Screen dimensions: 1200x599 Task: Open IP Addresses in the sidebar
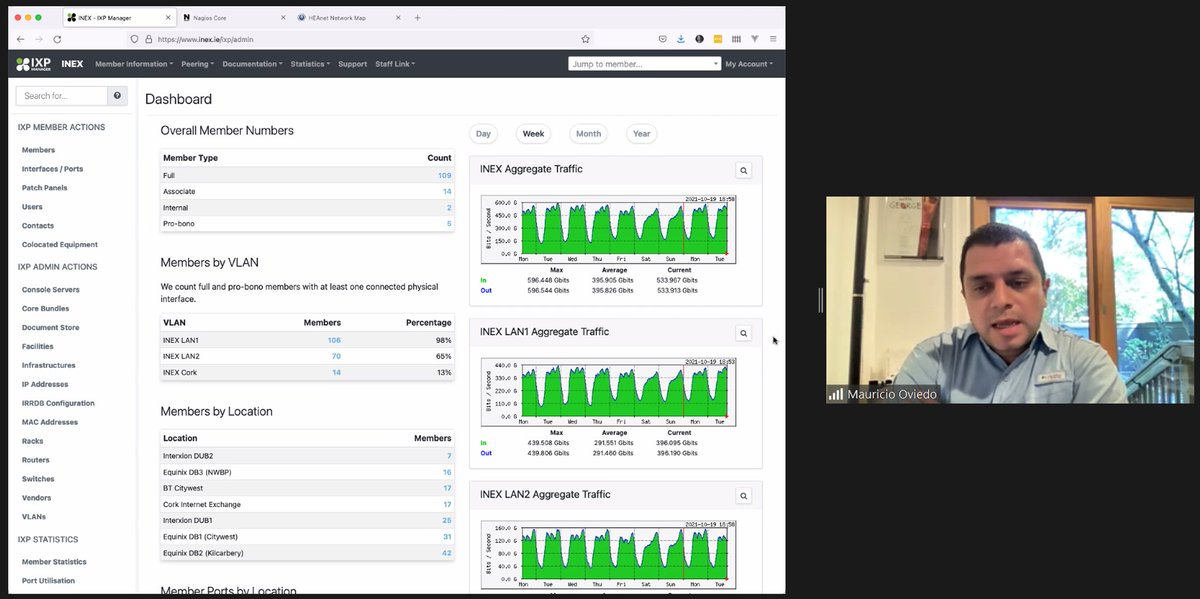coord(45,384)
